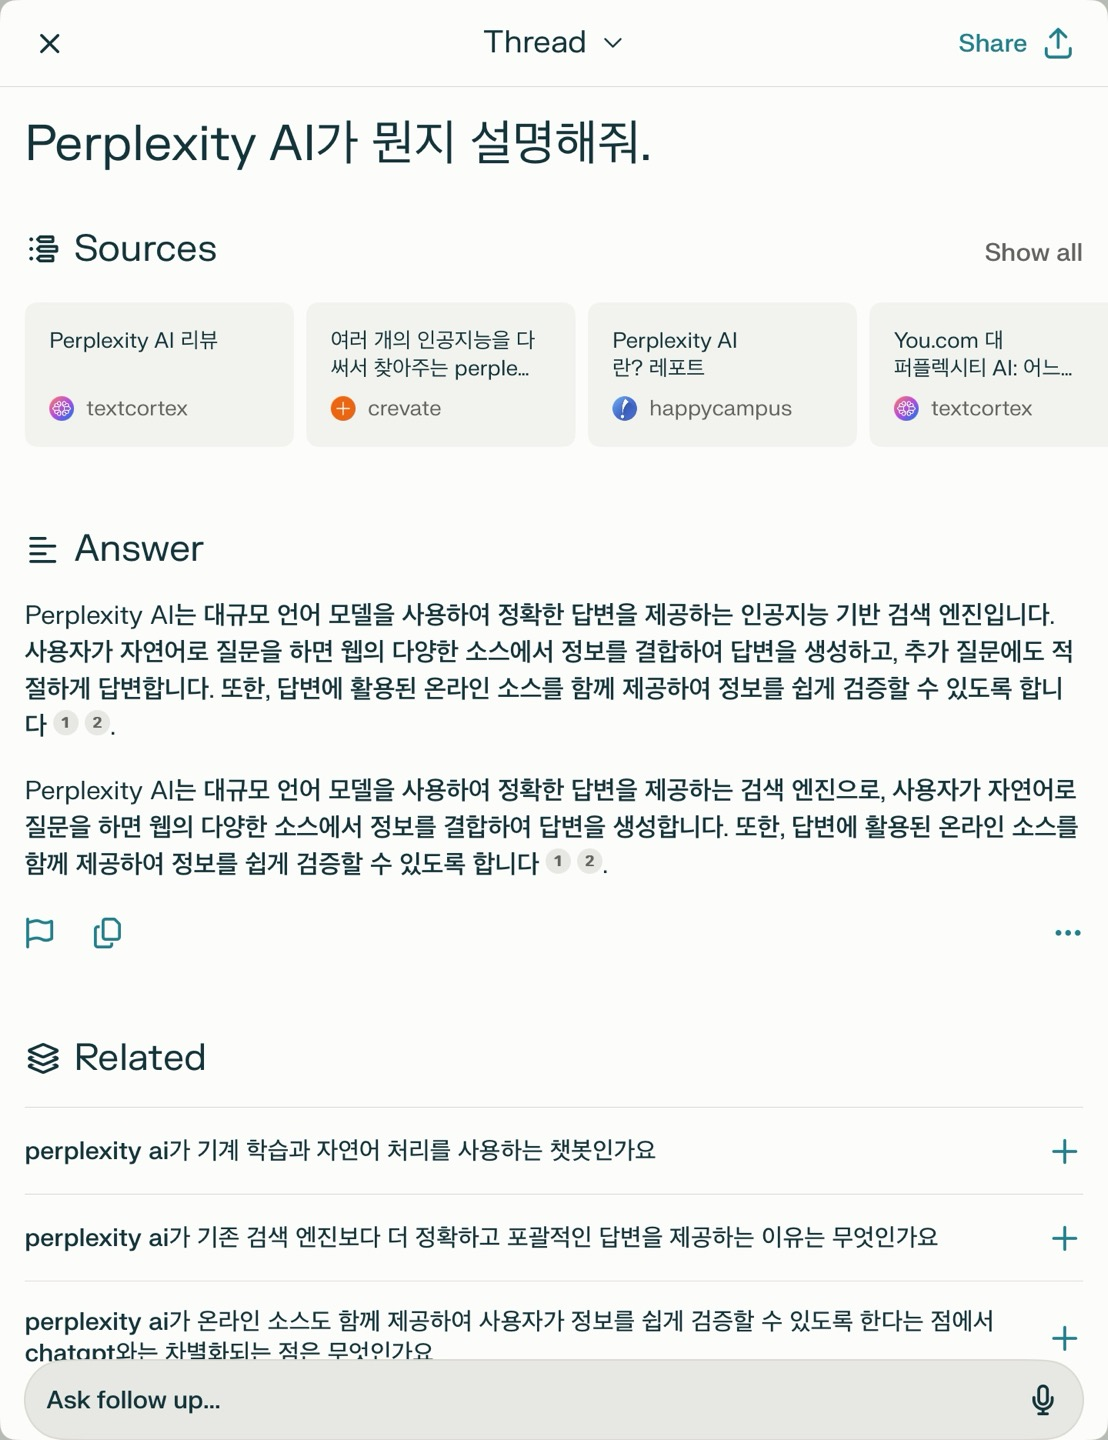Tap the microphone voice input icon

1042,1400
